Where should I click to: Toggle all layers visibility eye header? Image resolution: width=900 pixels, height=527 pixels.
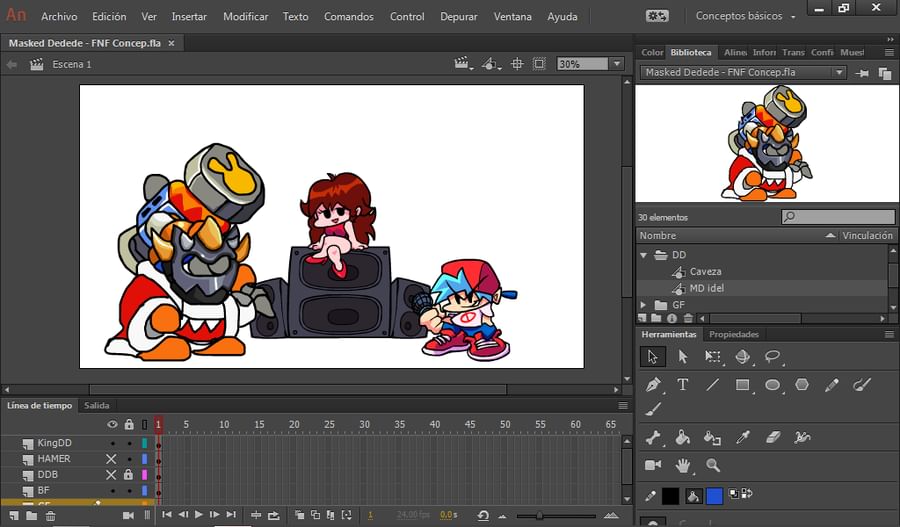tap(112, 424)
